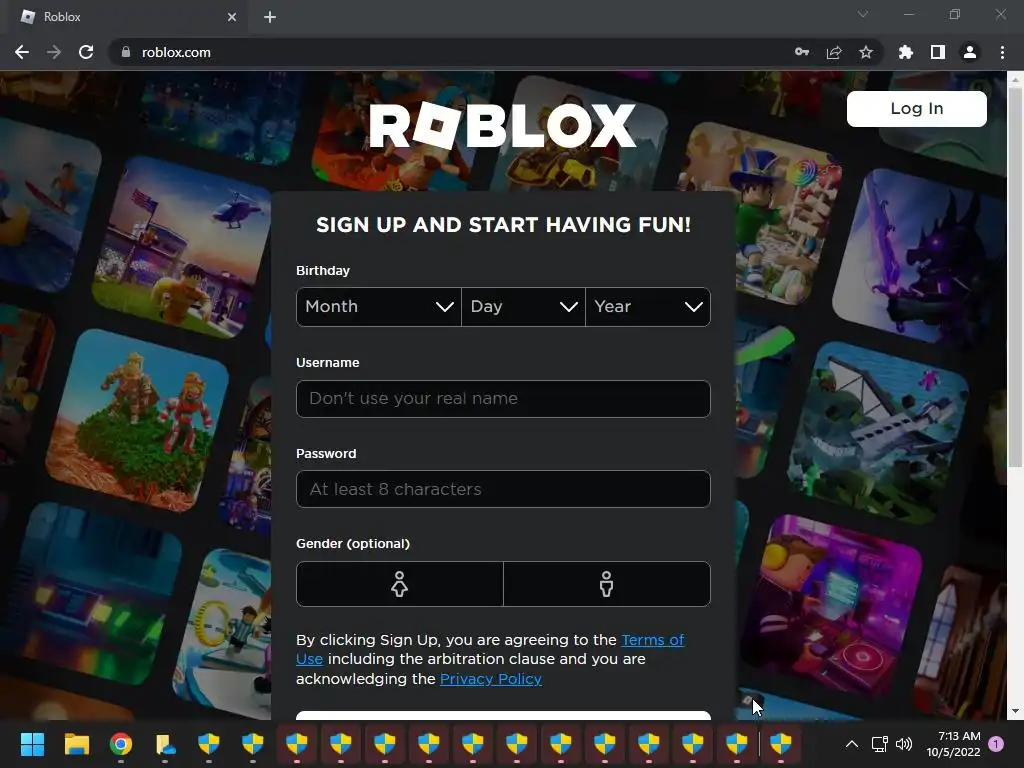Open a new browser tab

(x=270, y=17)
